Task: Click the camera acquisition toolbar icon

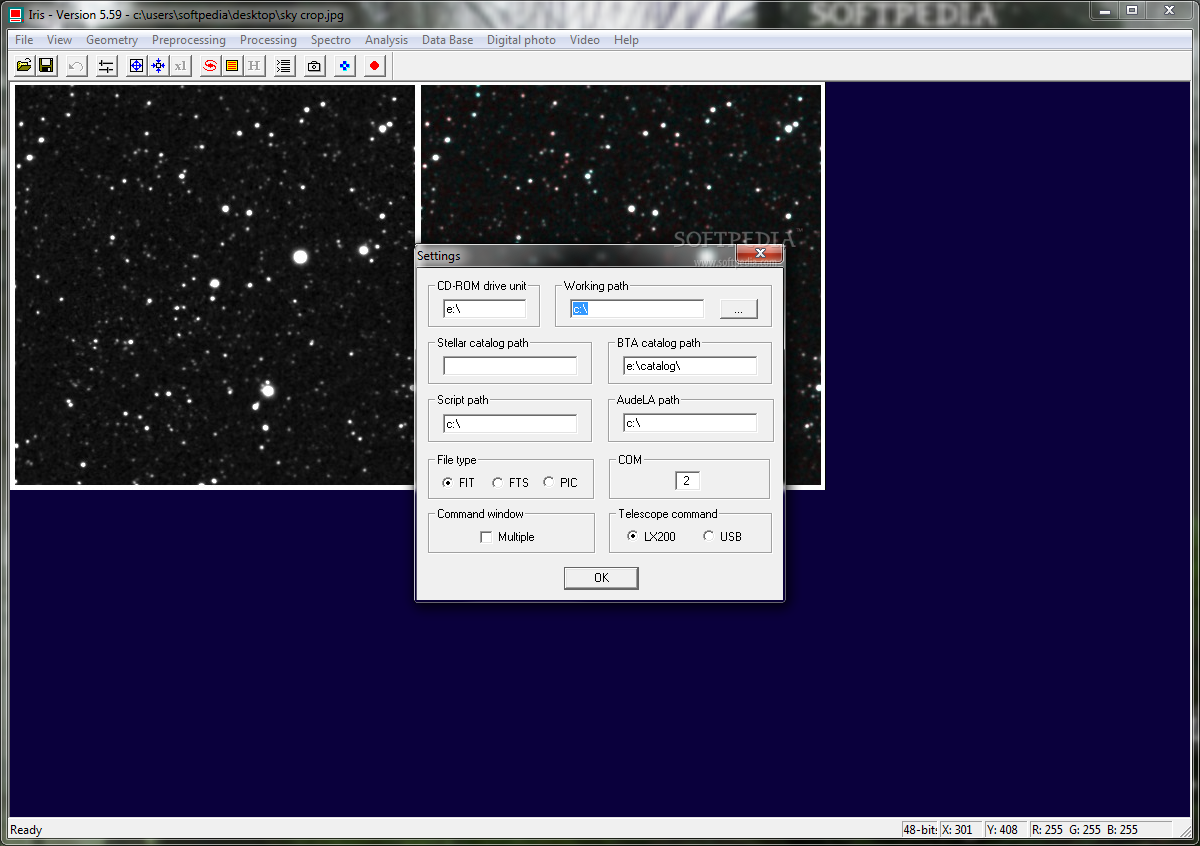Action: click(x=314, y=66)
